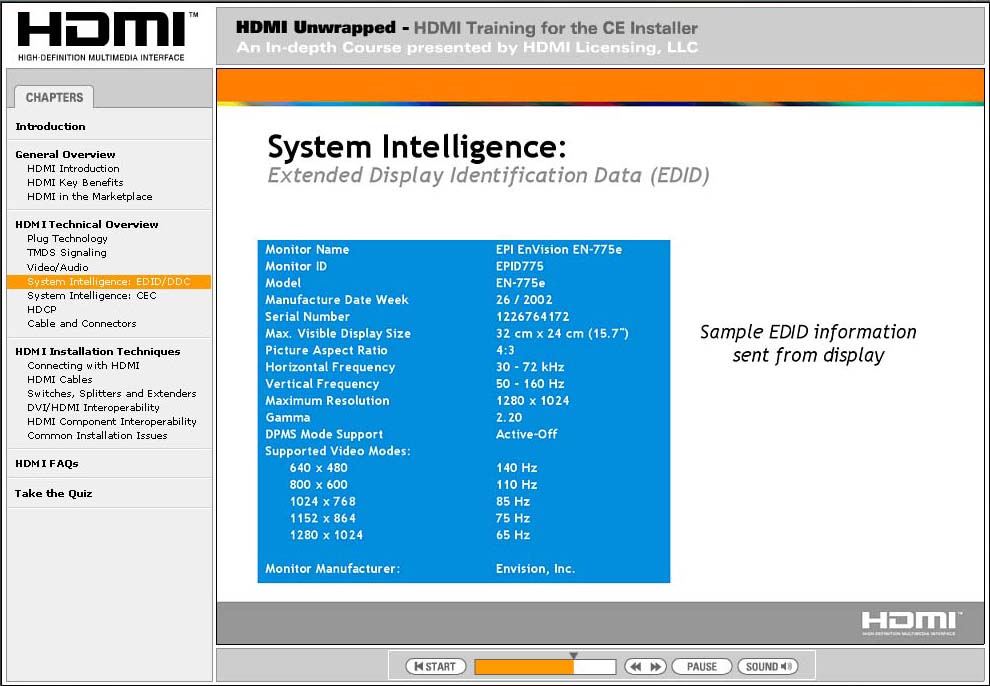Click the progress position marker triangle
This screenshot has height=686, width=990.
(573, 656)
